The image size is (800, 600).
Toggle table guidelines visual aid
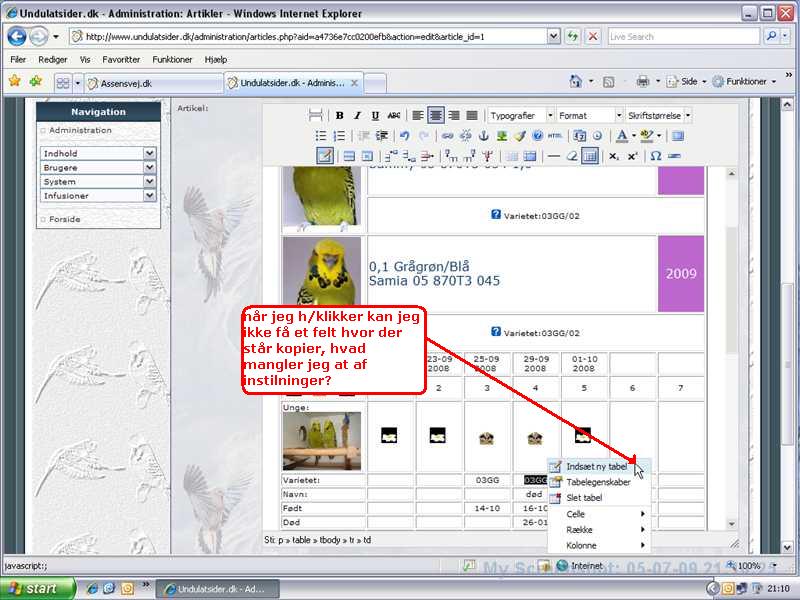click(x=590, y=156)
